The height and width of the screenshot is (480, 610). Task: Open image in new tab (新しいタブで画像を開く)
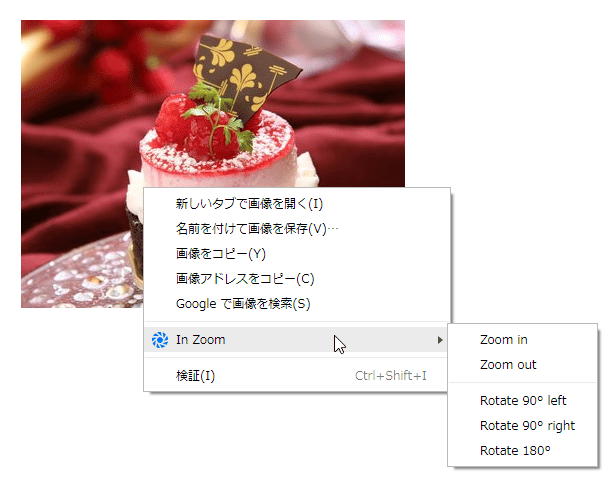click(249, 203)
